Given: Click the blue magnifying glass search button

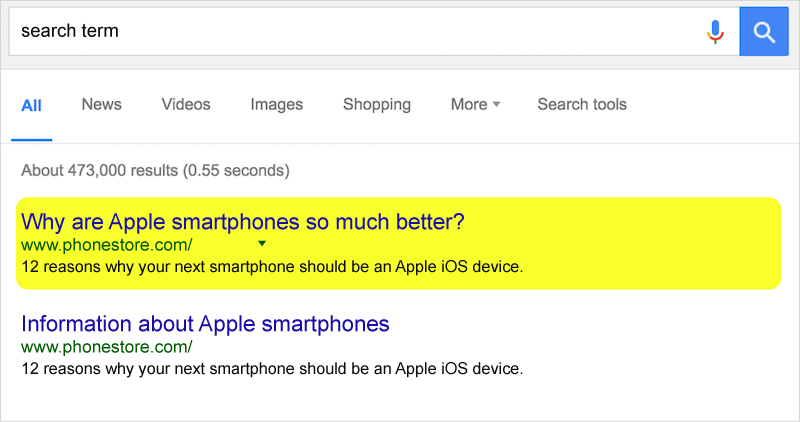Looking at the screenshot, I should (764, 32).
